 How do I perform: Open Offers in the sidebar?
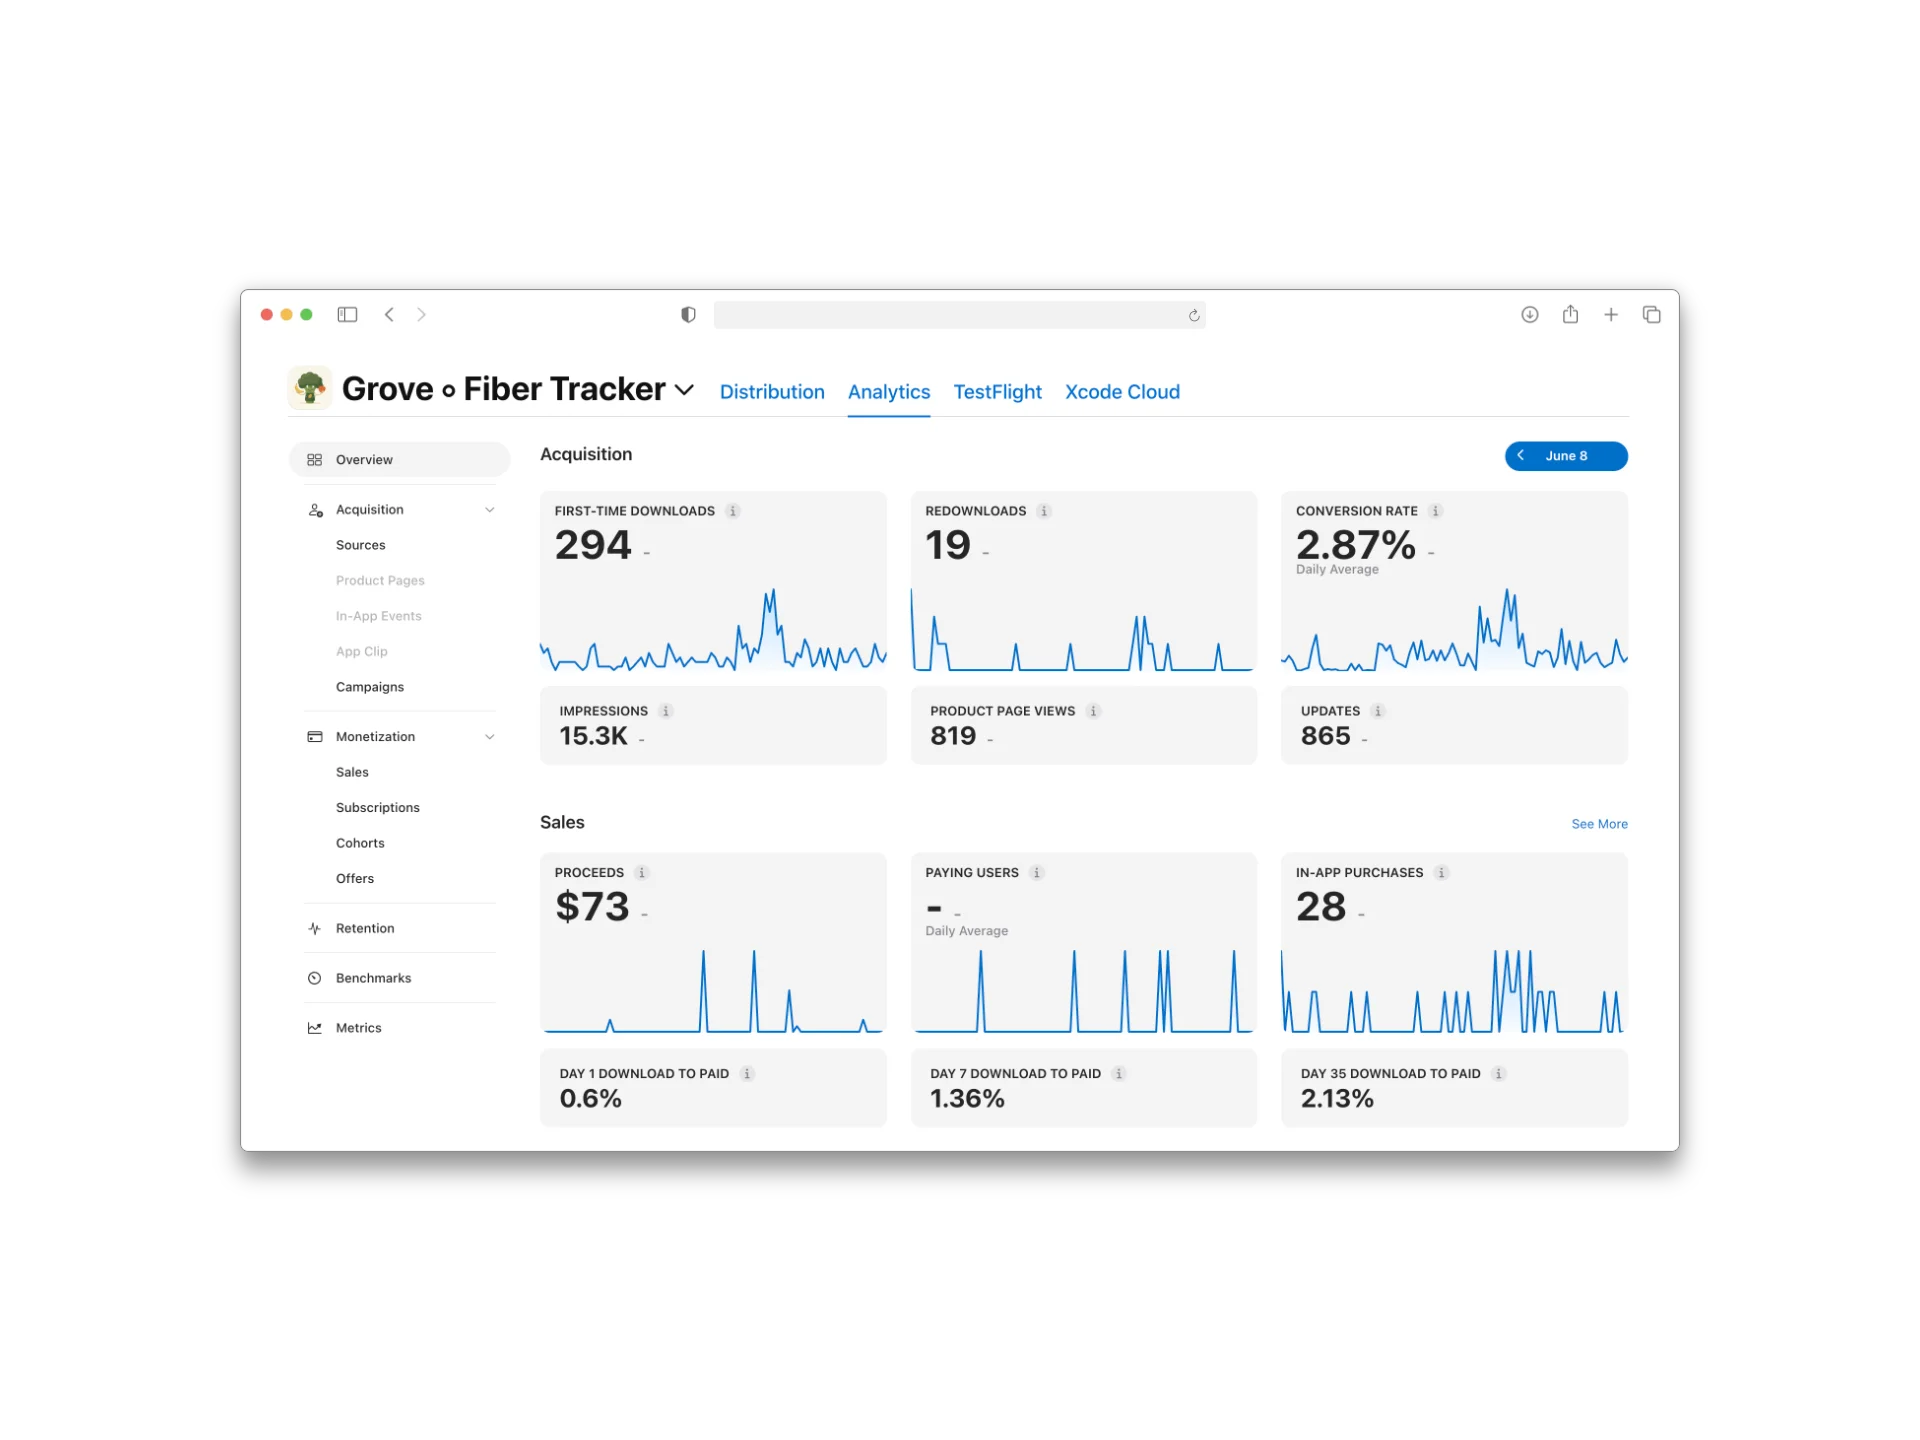click(x=355, y=879)
